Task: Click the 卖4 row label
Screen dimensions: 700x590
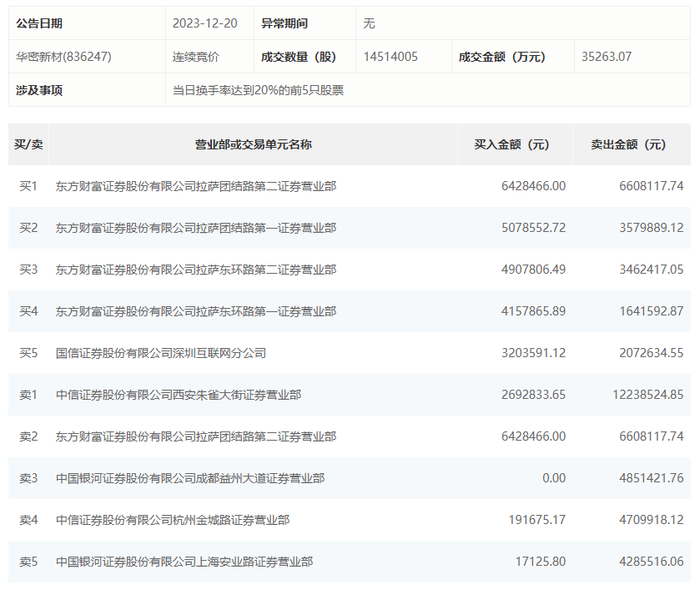Action: coord(29,520)
